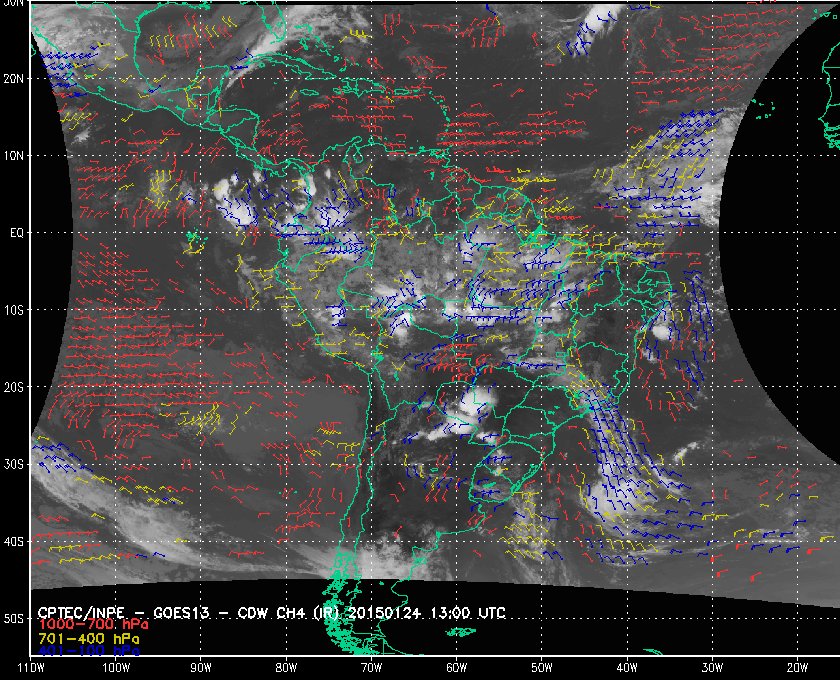Click the 20N latitude label
The height and width of the screenshot is (680, 840).
(13, 79)
